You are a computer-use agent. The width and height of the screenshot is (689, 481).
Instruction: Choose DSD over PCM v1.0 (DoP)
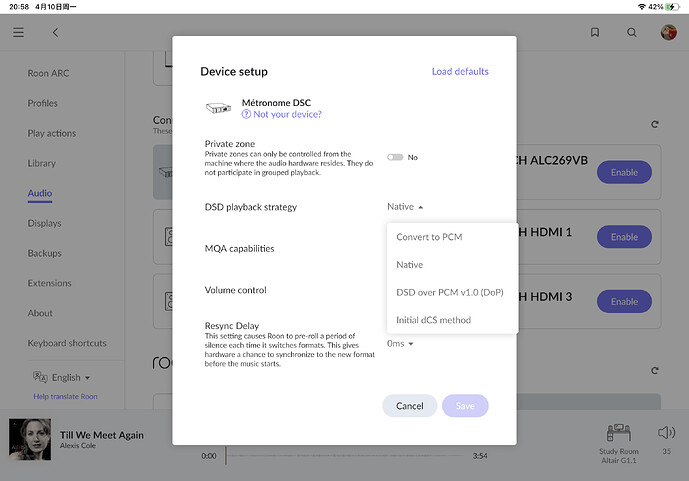tap(452, 293)
